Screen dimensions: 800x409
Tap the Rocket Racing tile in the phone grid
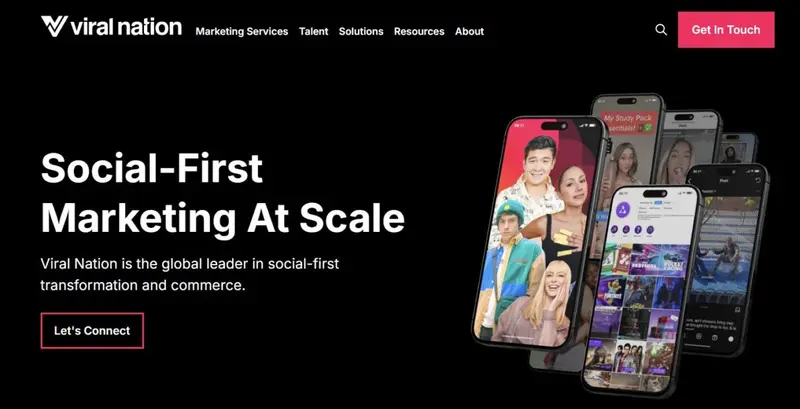pyautogui.click(x=674, y=262)
